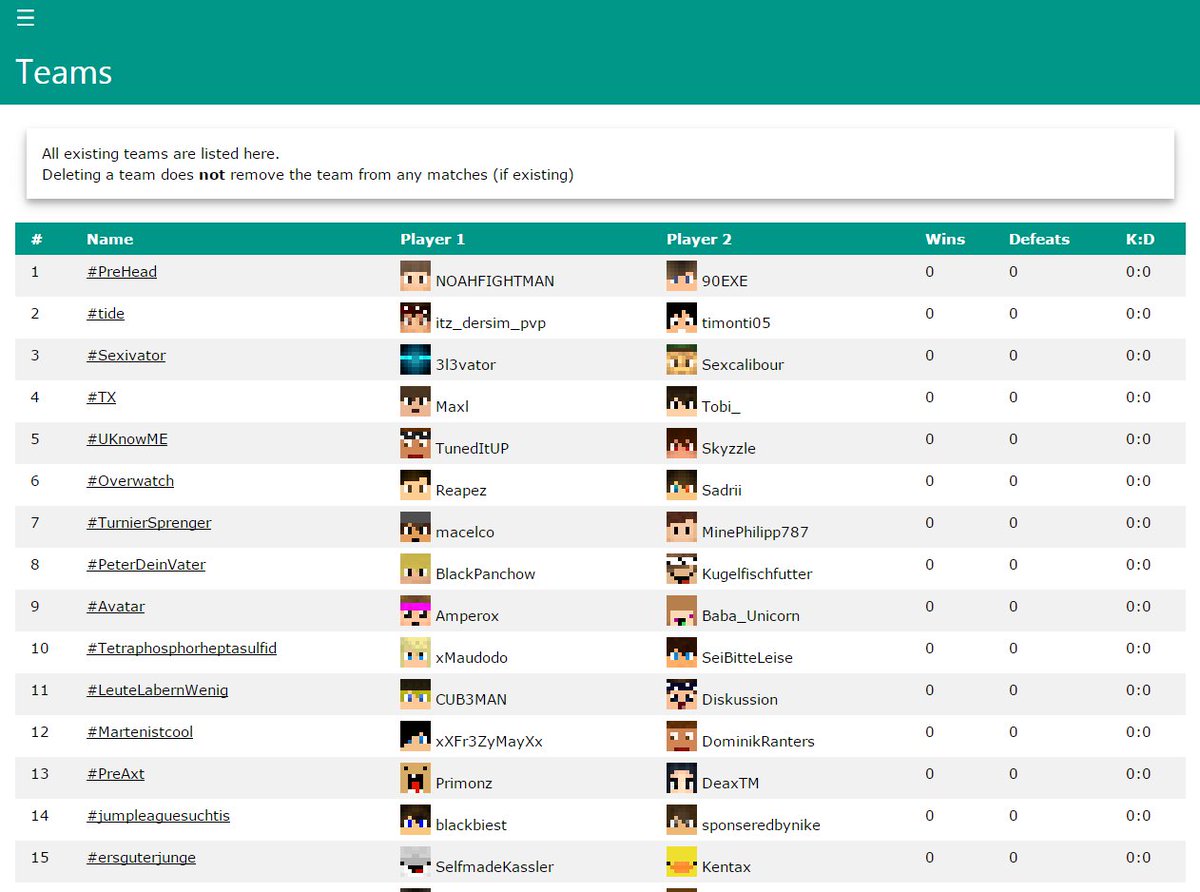Click the 3l3vator avatar icon
The height and width of the screenshot is (892, 1200).
click(415, 360)
